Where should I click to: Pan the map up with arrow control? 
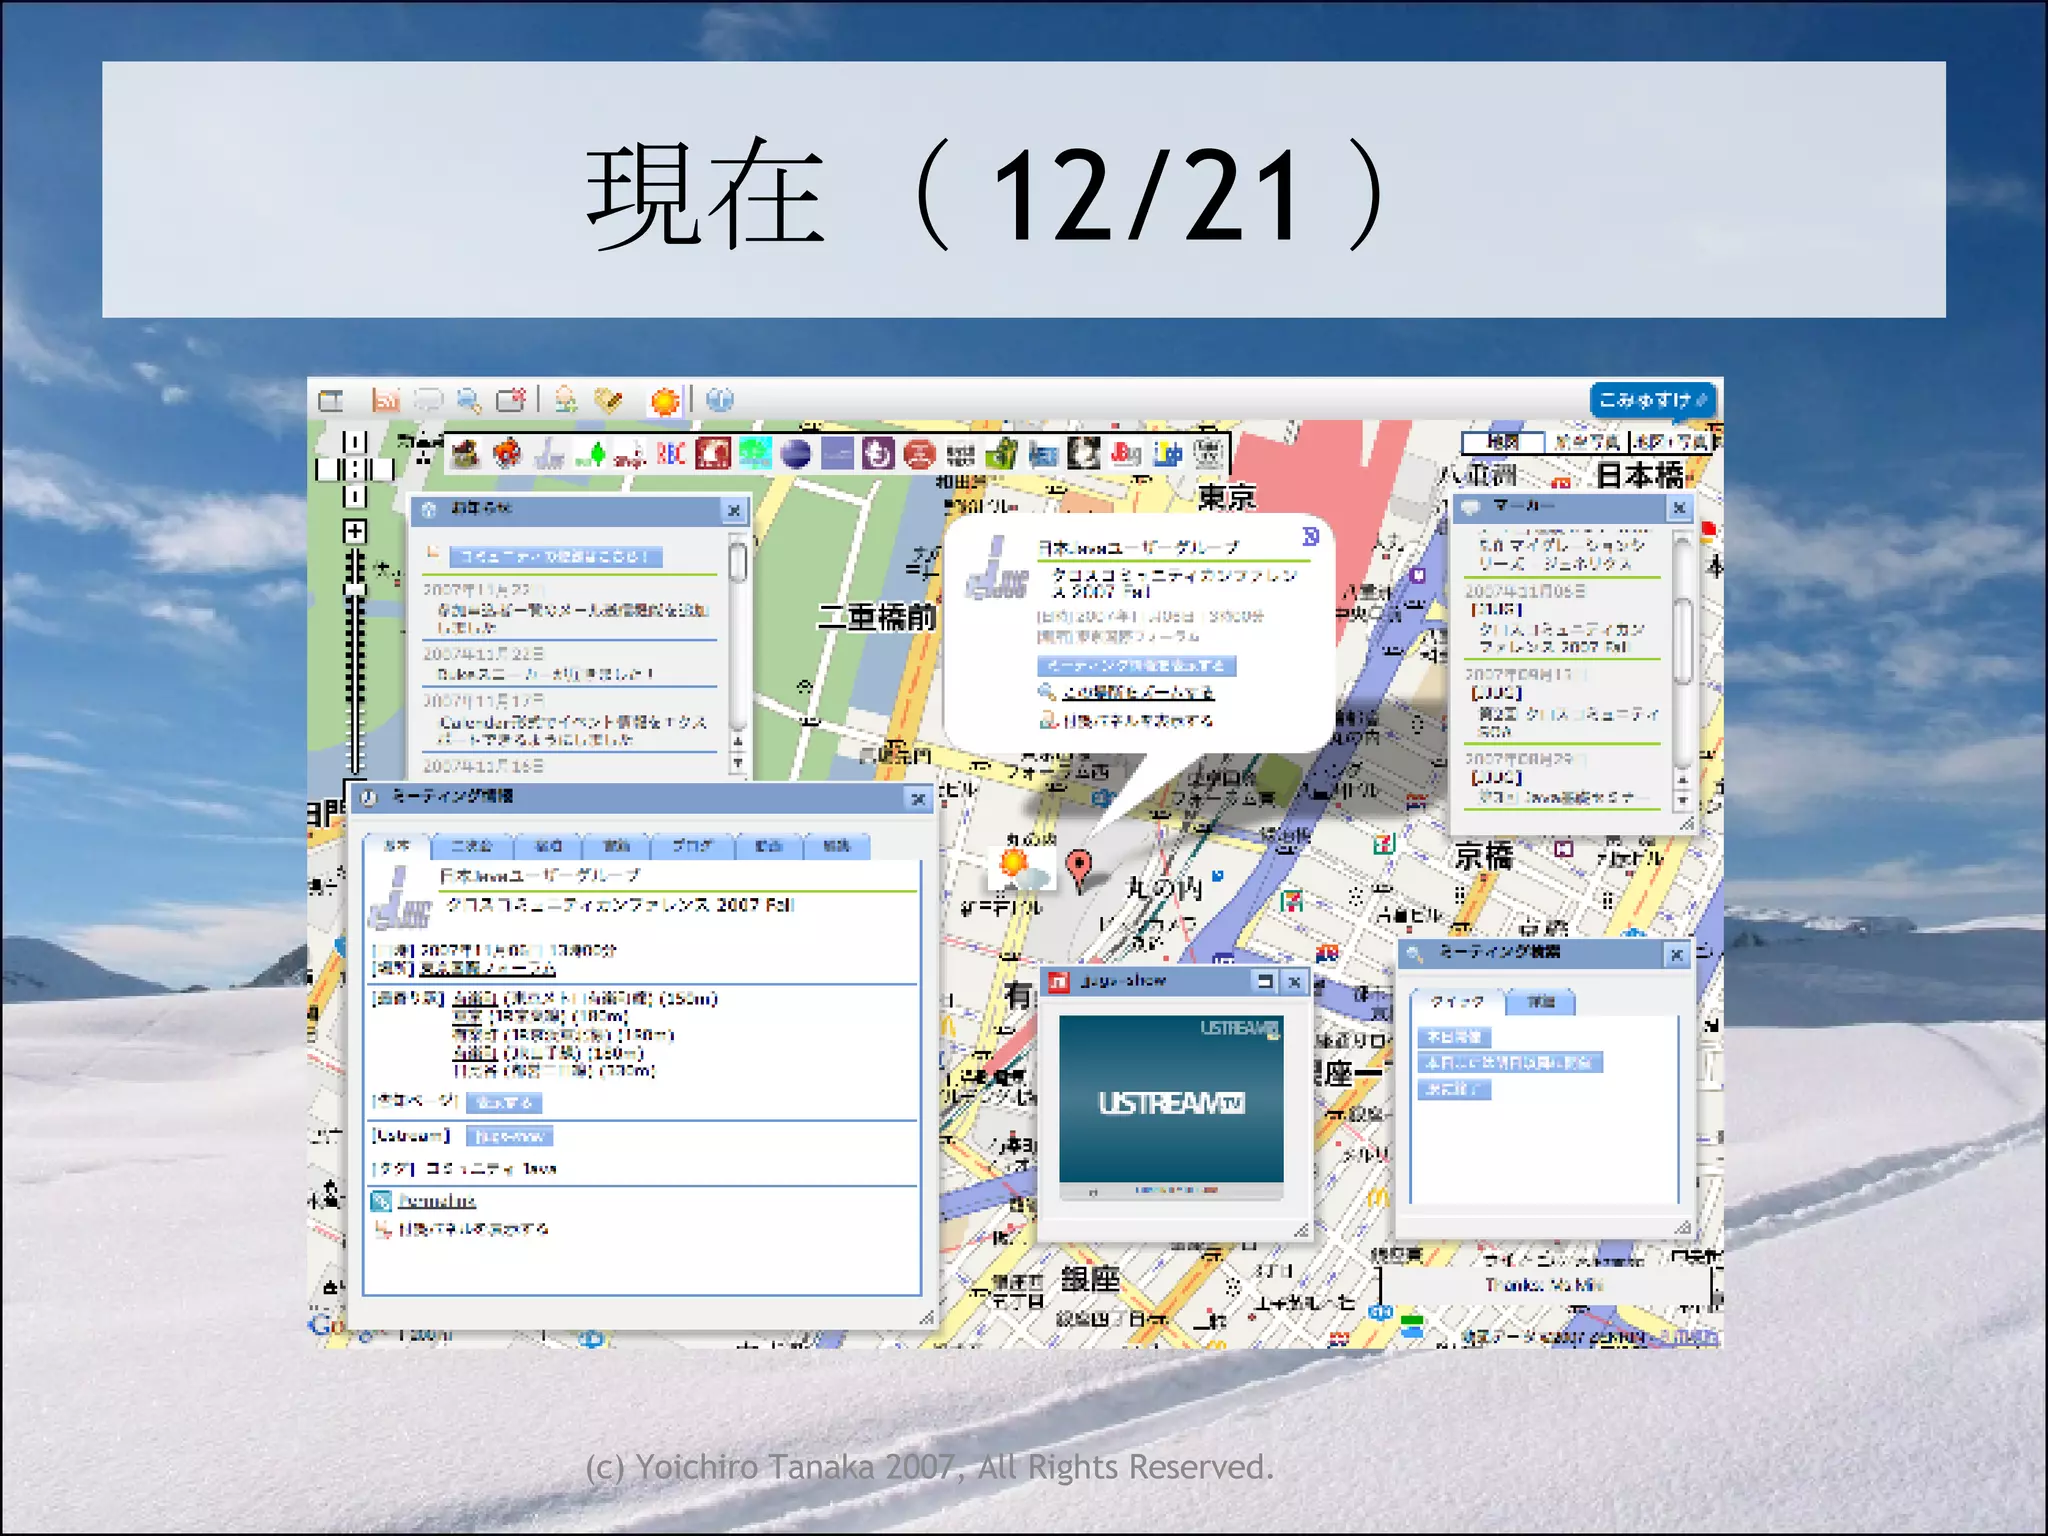tap(355, 442)
